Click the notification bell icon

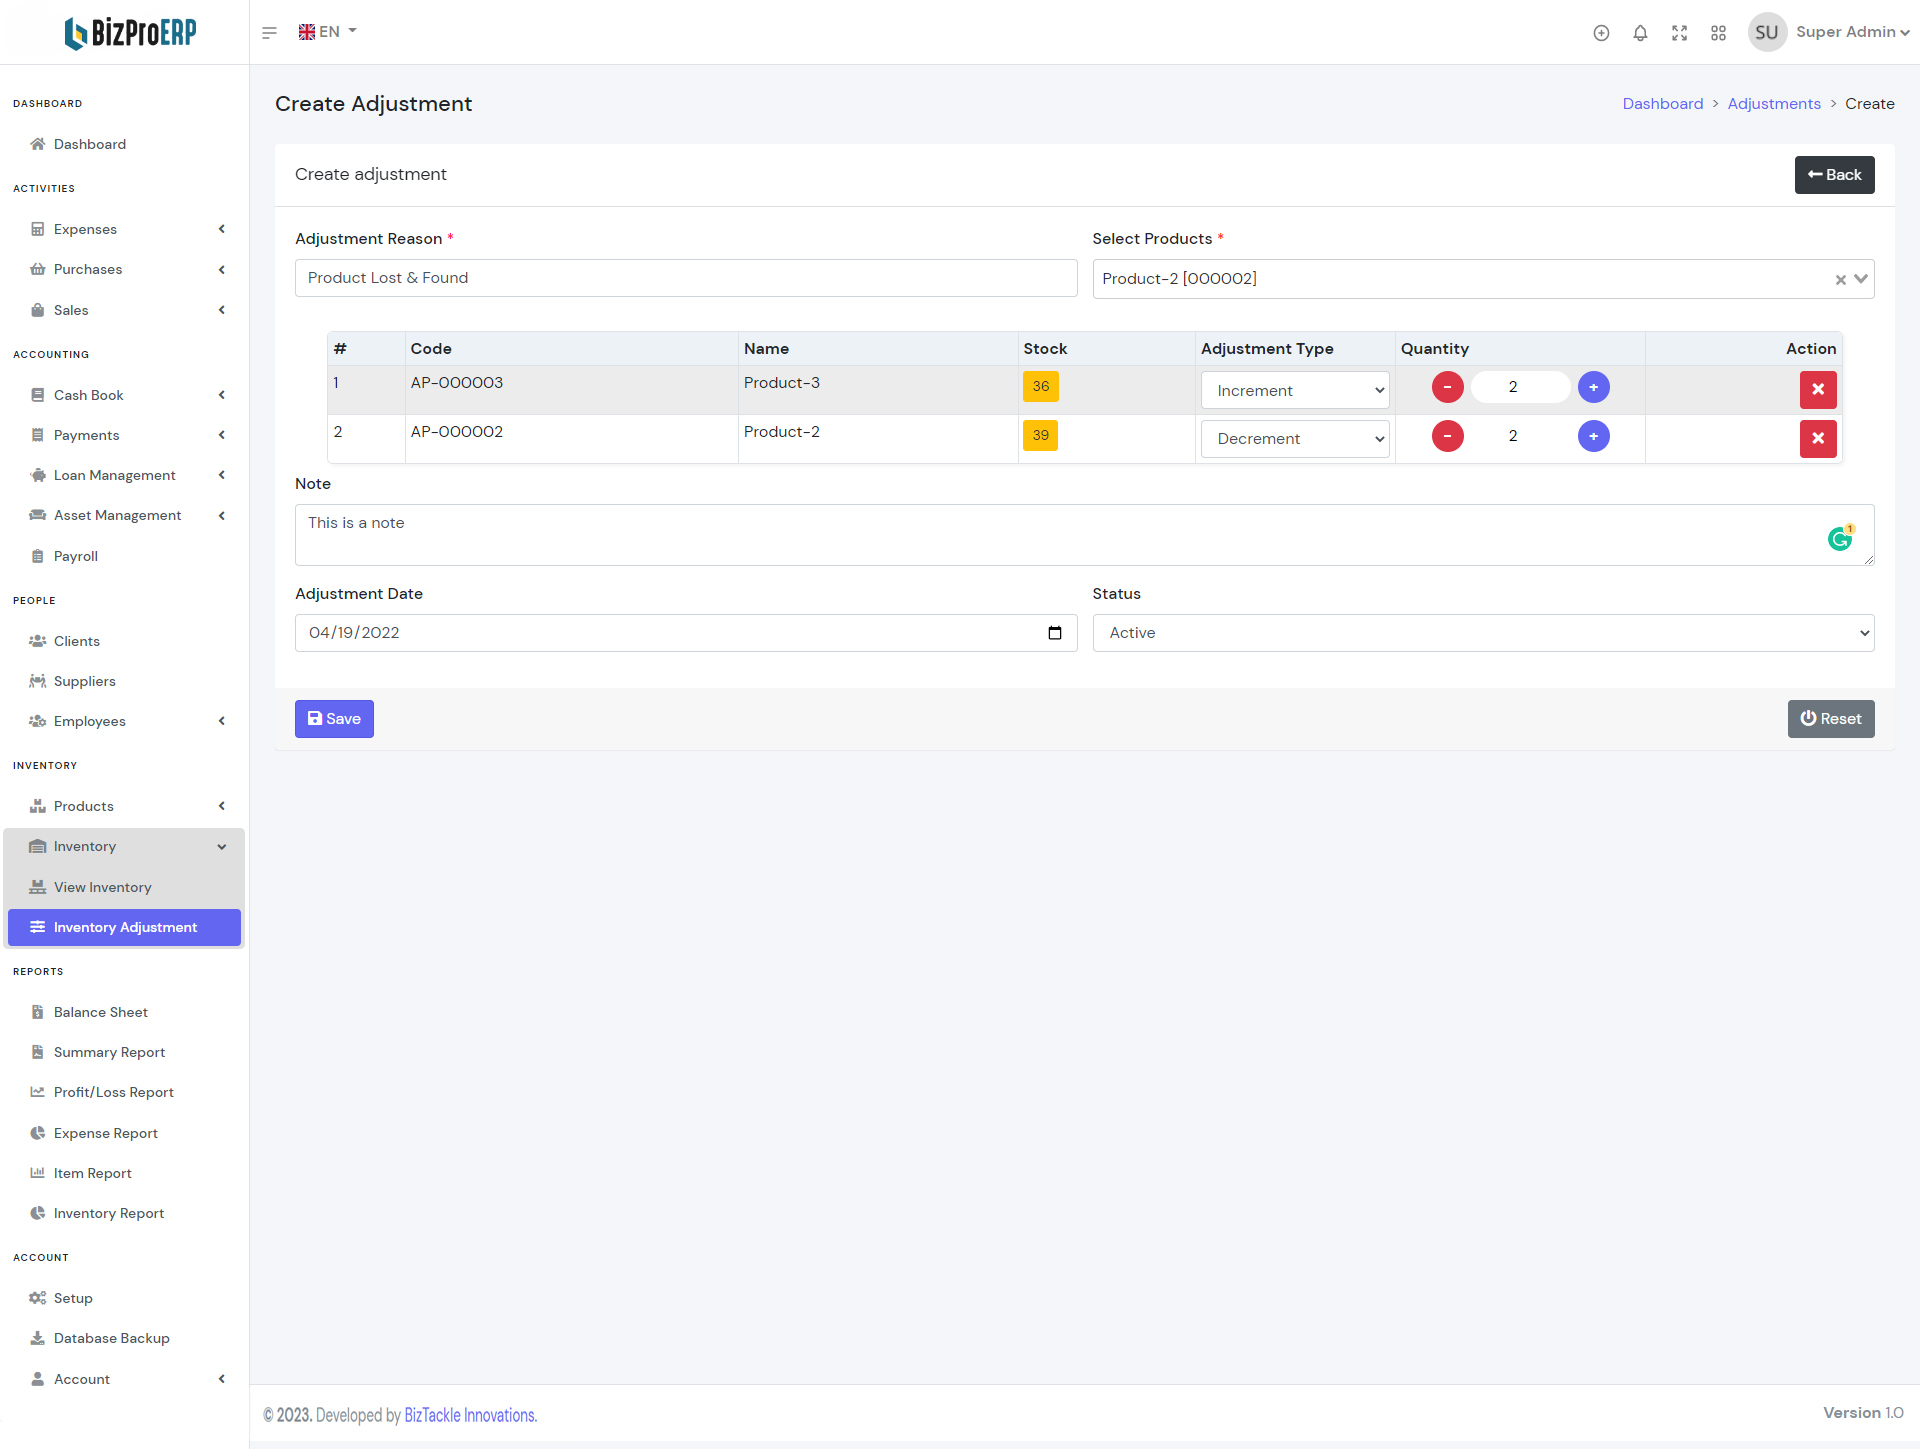[x=1640, y=33]
